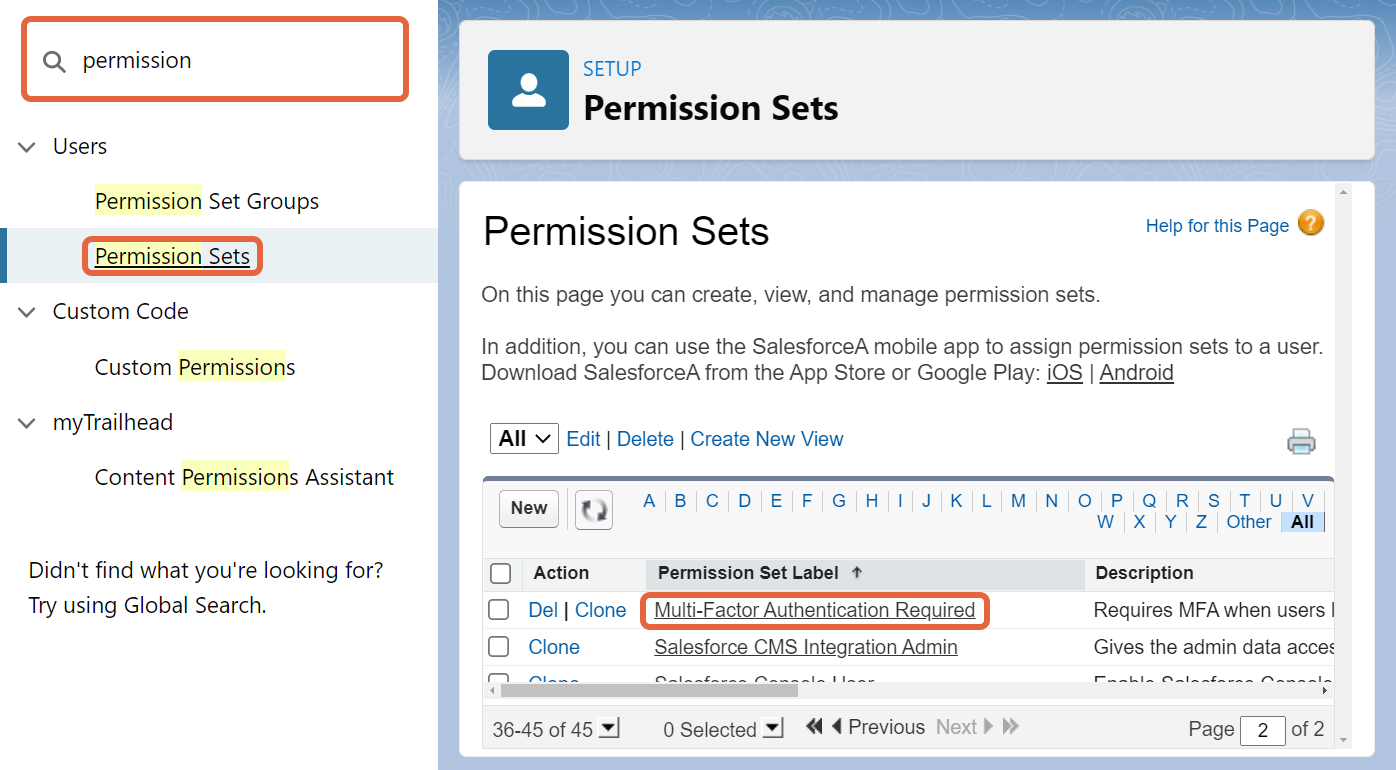Collapse the Users section in sidebar
The width and height of the screenshot is (1396, 770).
(26, 146)
